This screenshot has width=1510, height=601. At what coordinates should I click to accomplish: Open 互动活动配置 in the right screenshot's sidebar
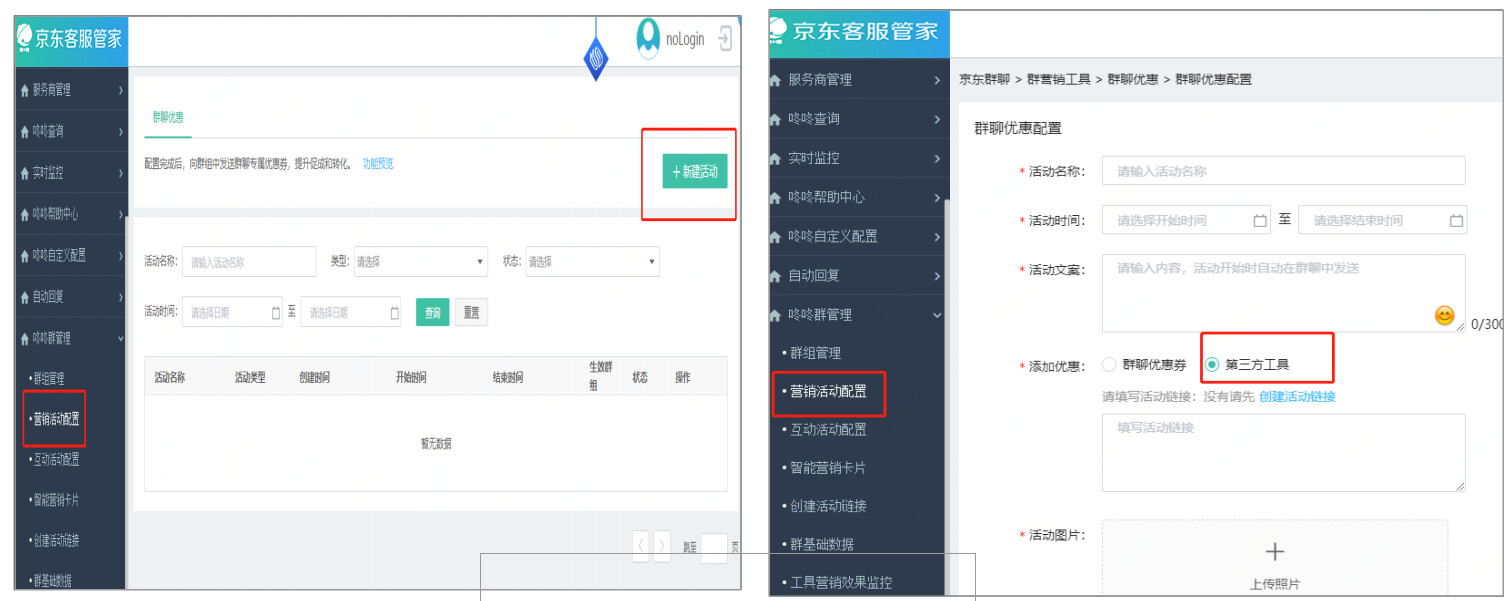click(828, 430)
